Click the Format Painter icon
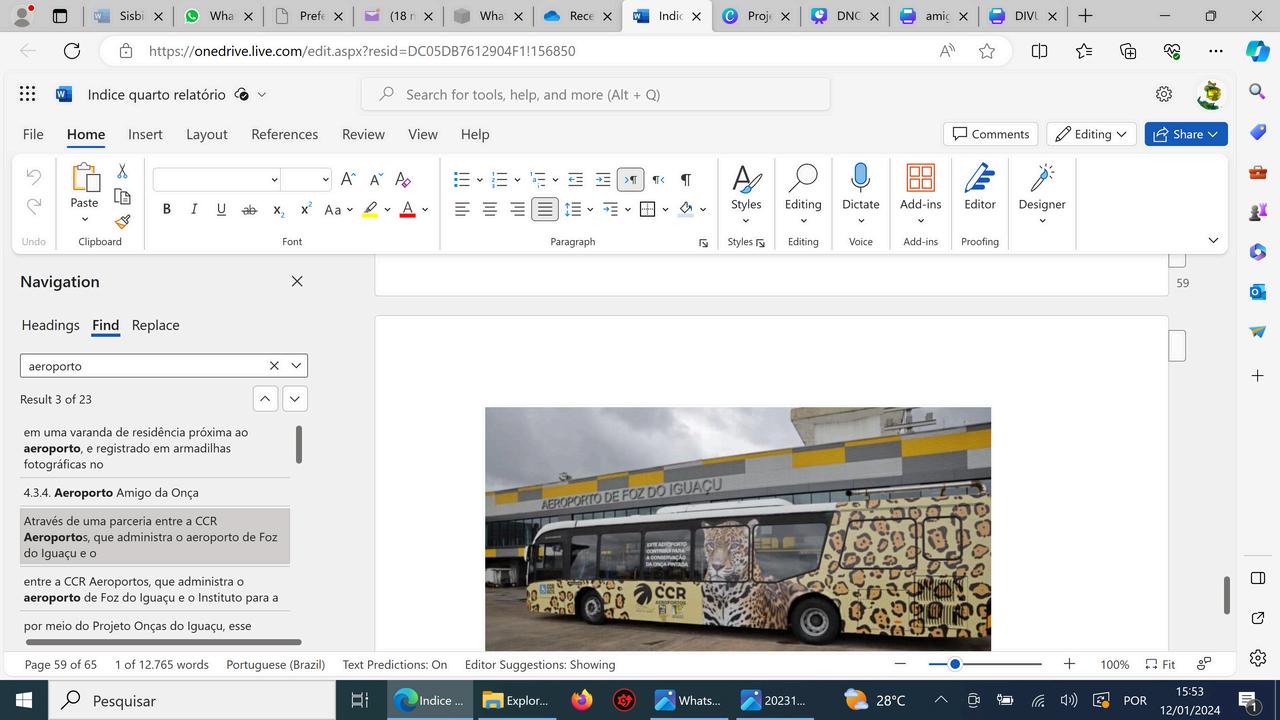 pos(122,222)
